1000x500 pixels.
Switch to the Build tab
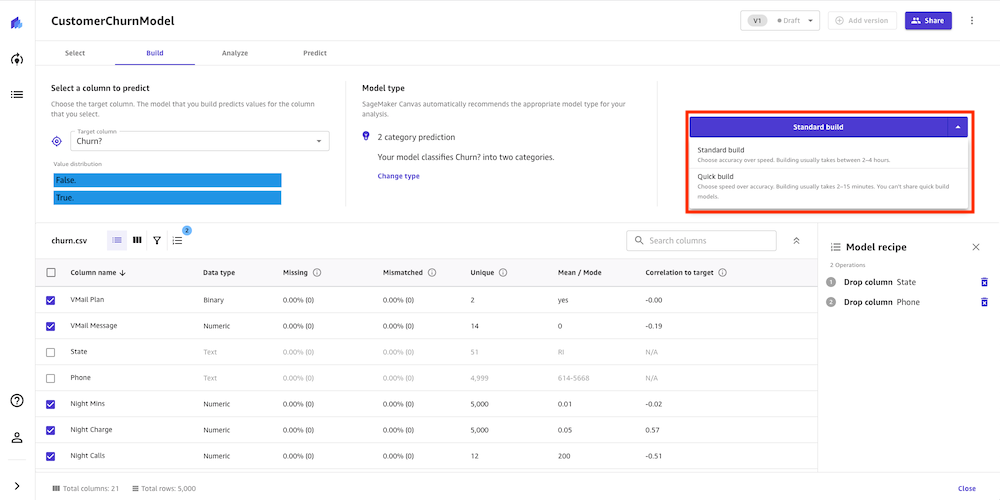155,53
